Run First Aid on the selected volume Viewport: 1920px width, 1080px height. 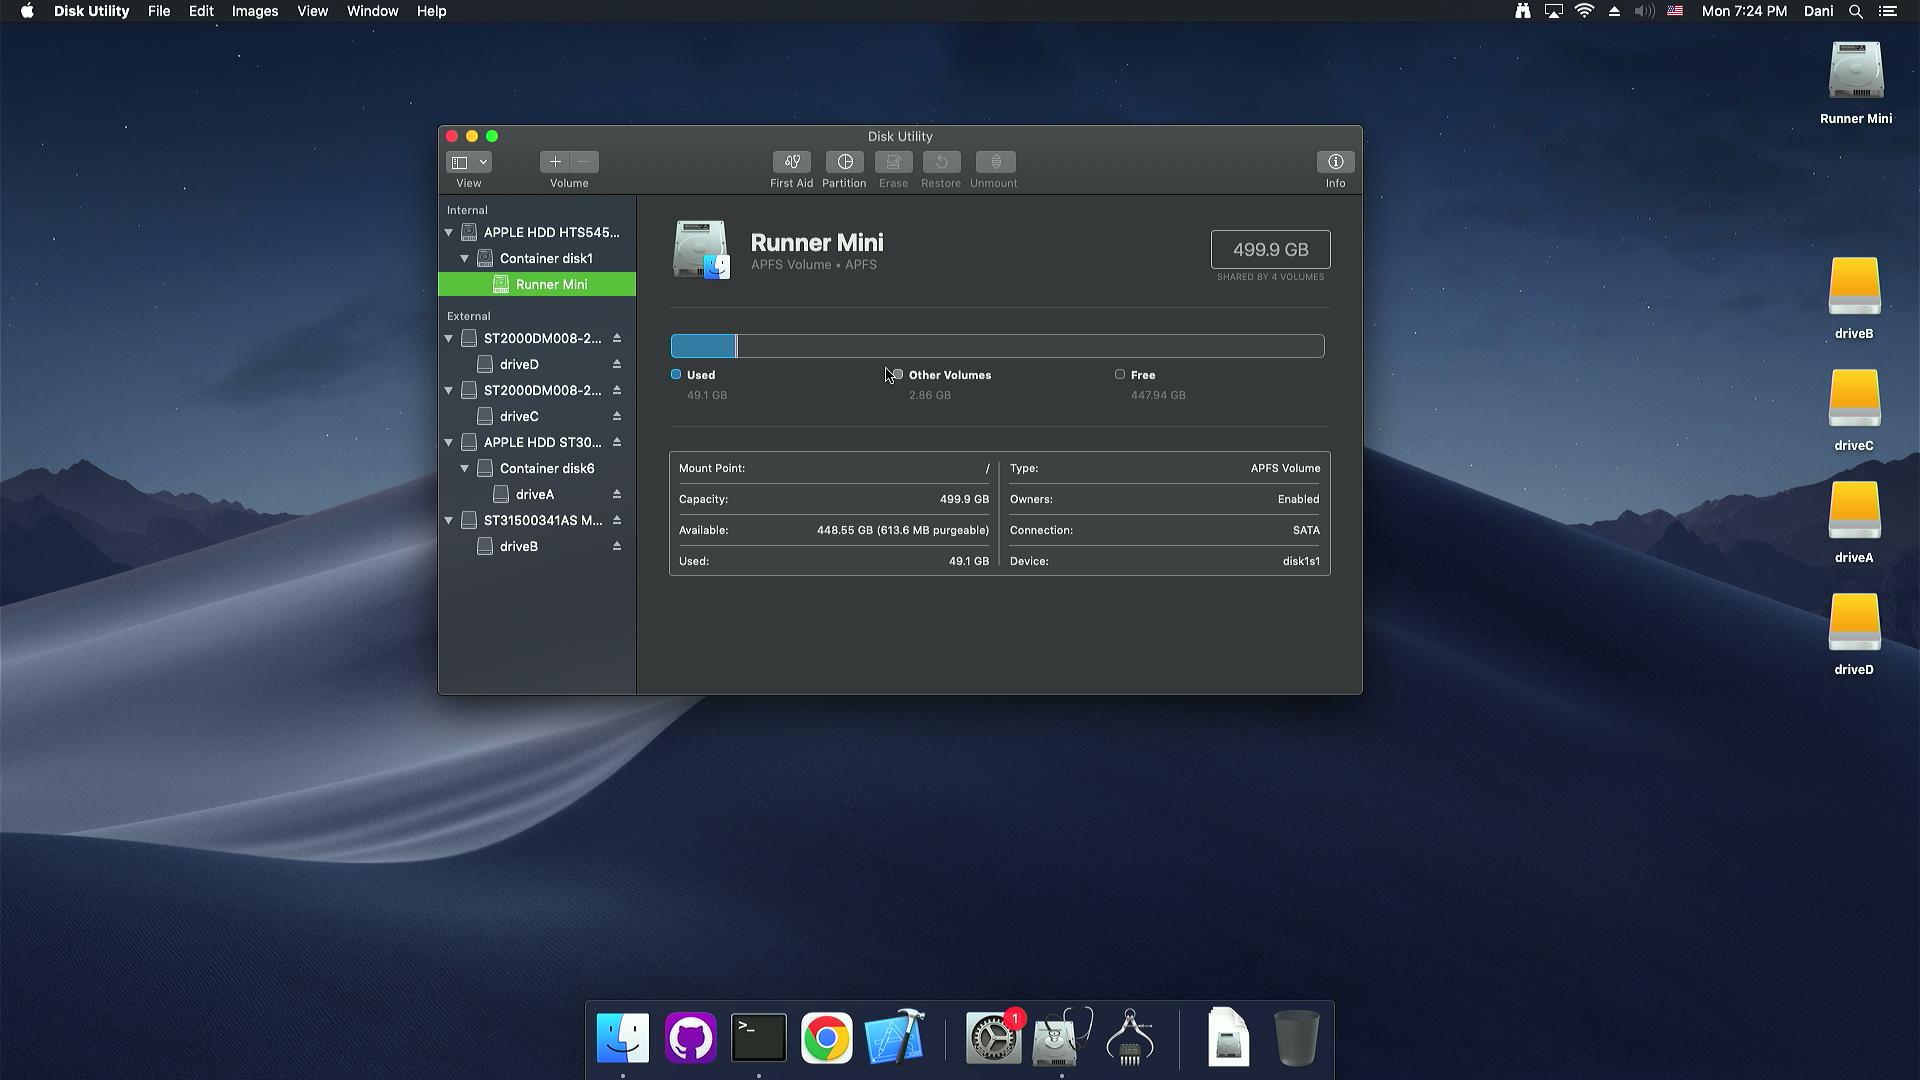(791, 162)
